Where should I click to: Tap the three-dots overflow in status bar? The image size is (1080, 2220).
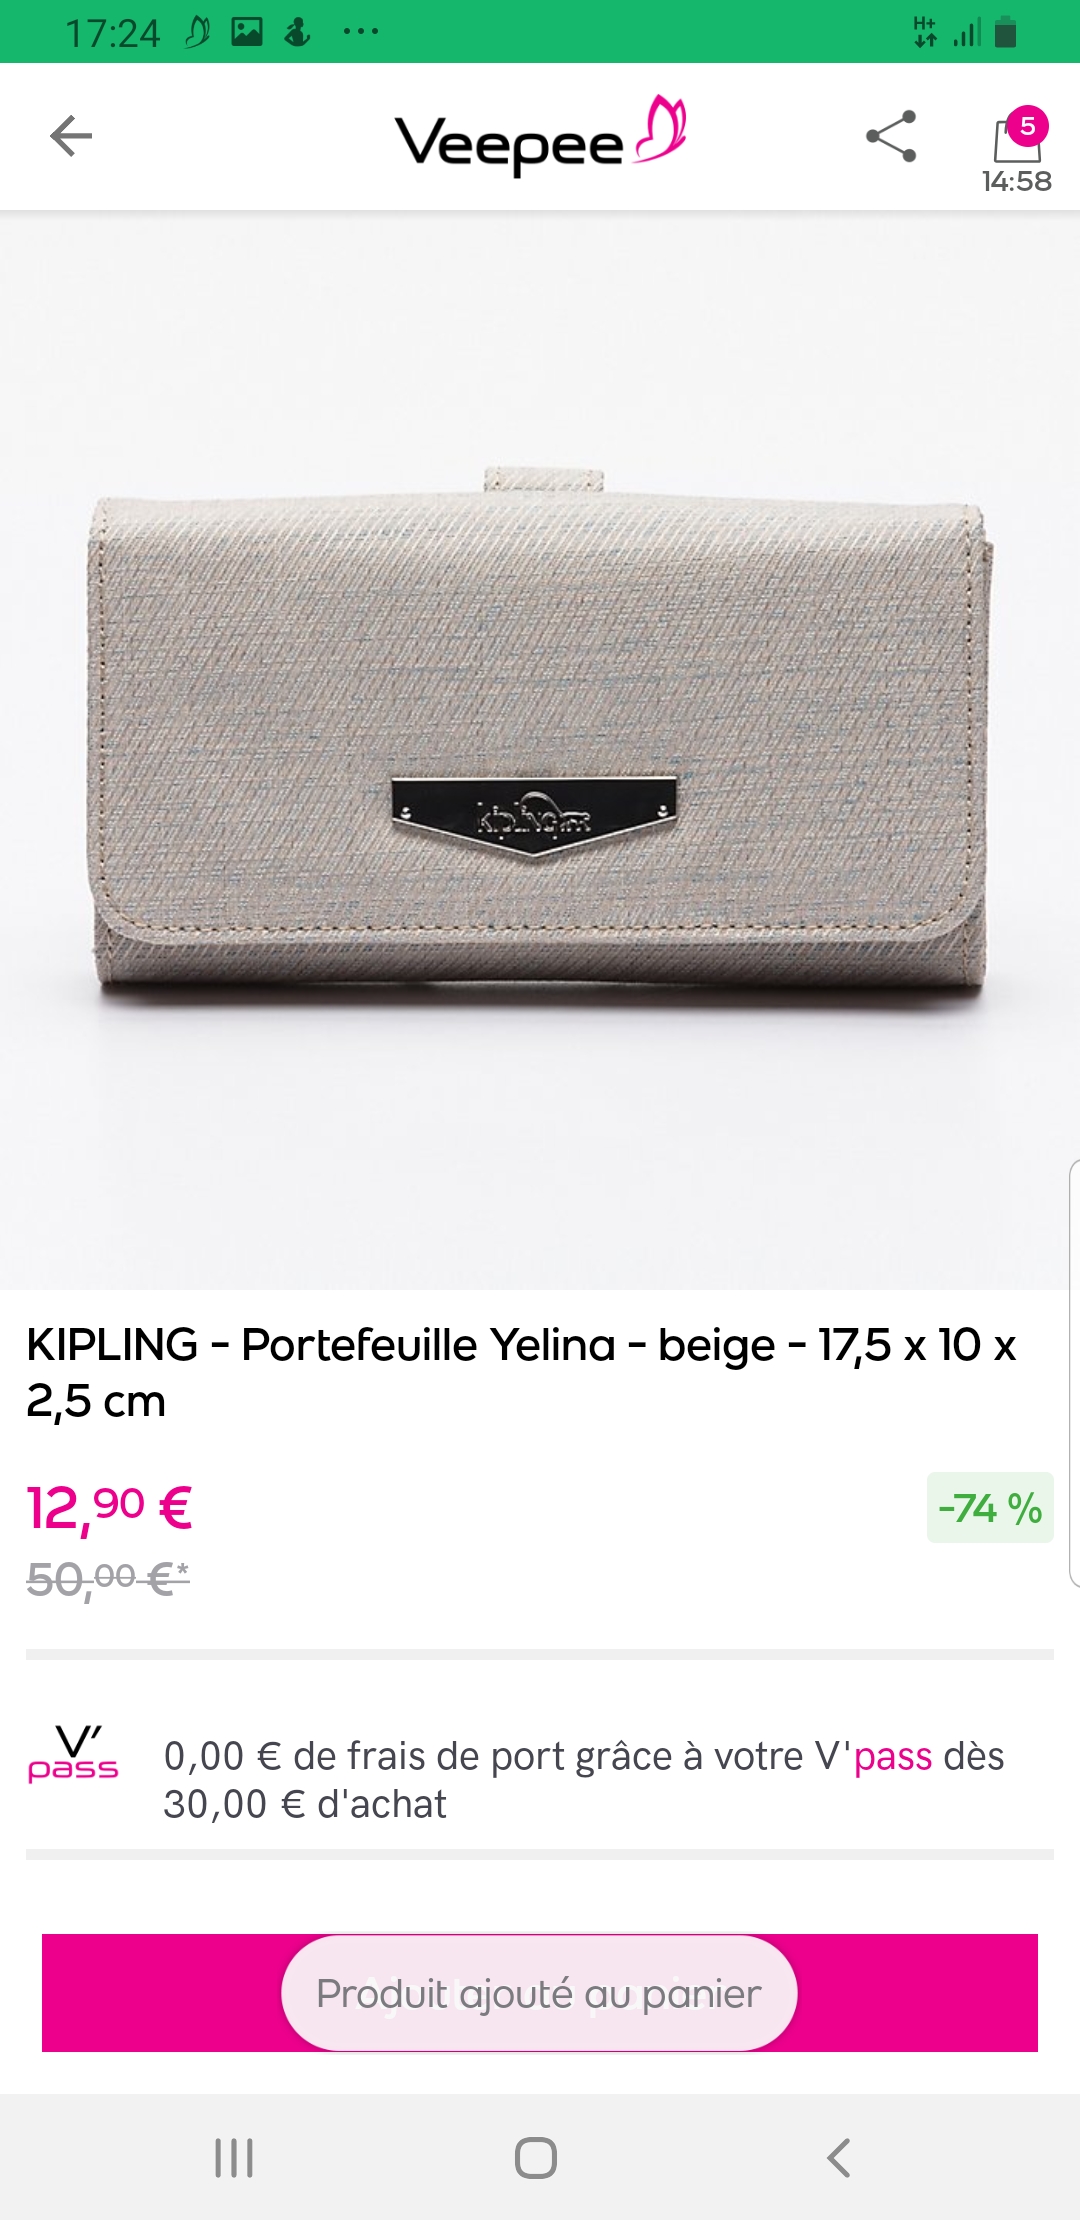click(x=360, y=32)
